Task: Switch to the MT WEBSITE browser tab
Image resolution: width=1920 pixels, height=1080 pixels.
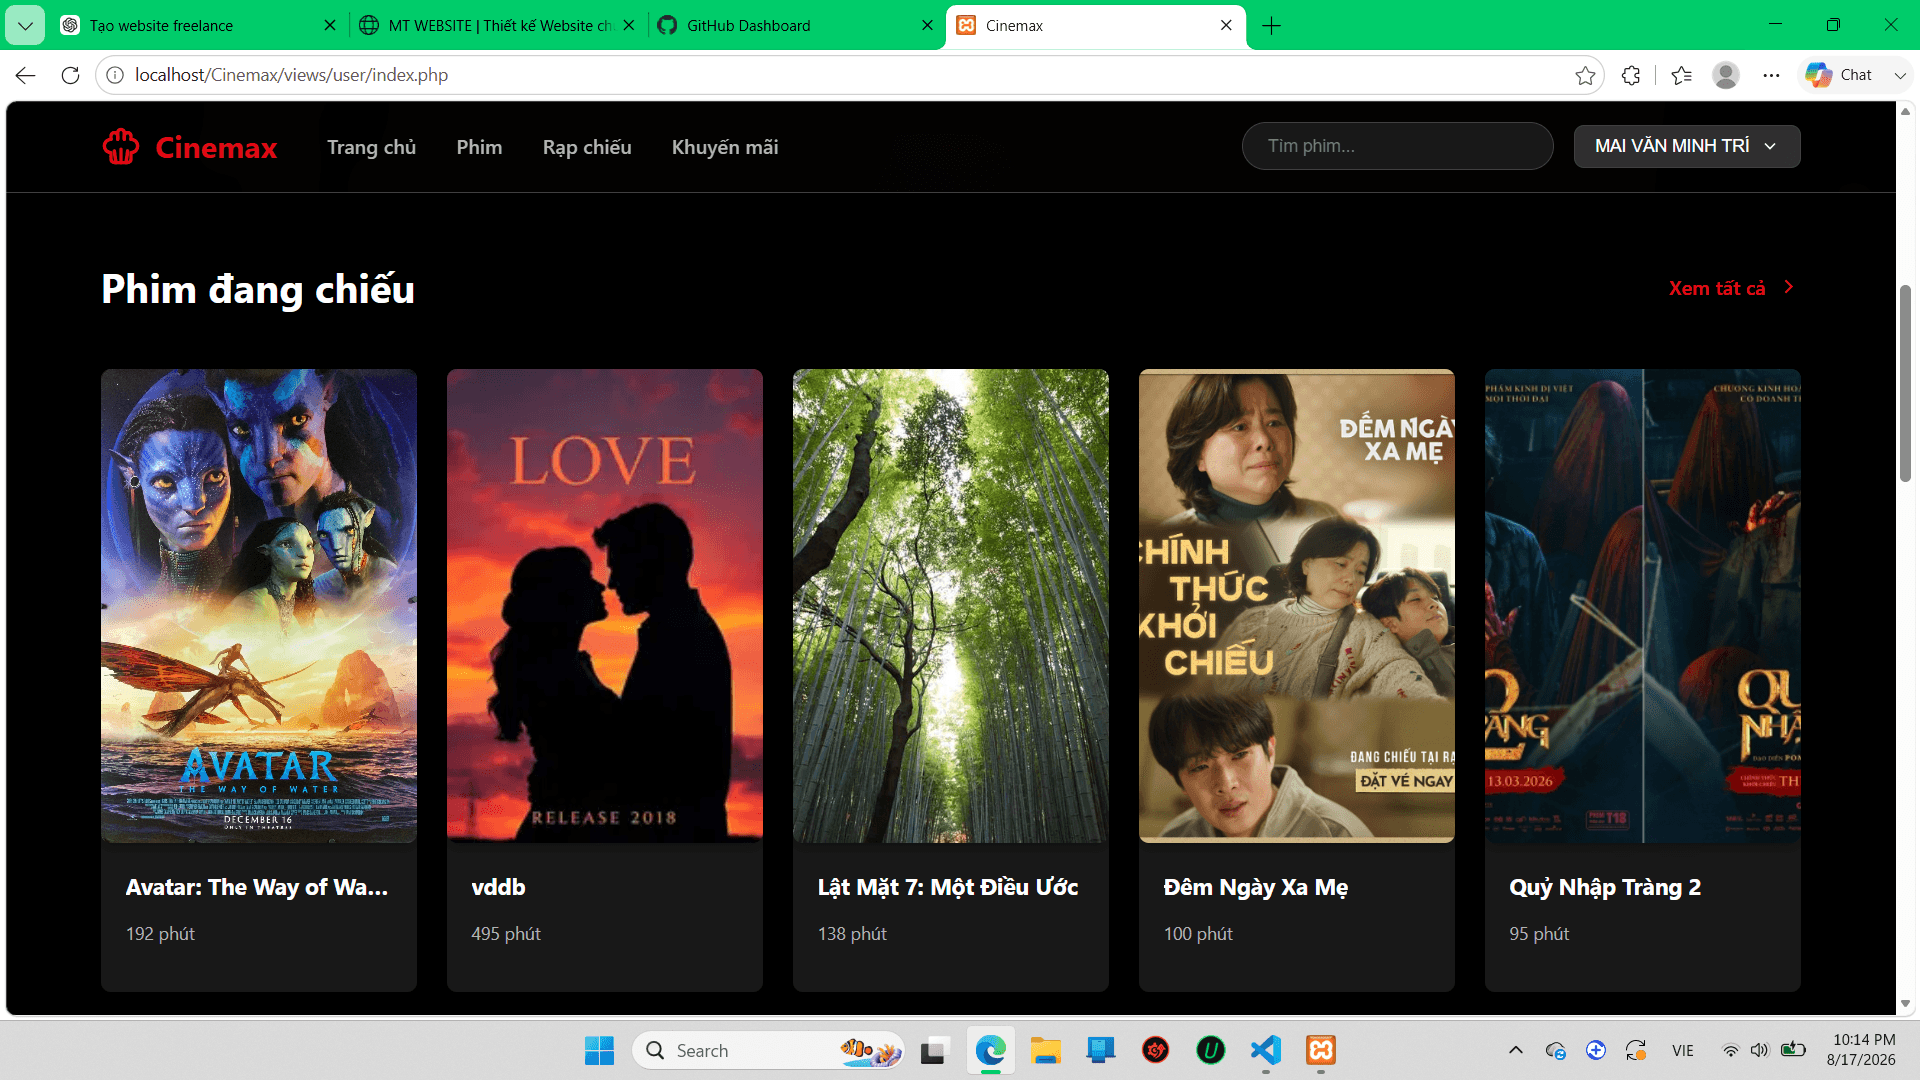Action: (x=496, y=26)
